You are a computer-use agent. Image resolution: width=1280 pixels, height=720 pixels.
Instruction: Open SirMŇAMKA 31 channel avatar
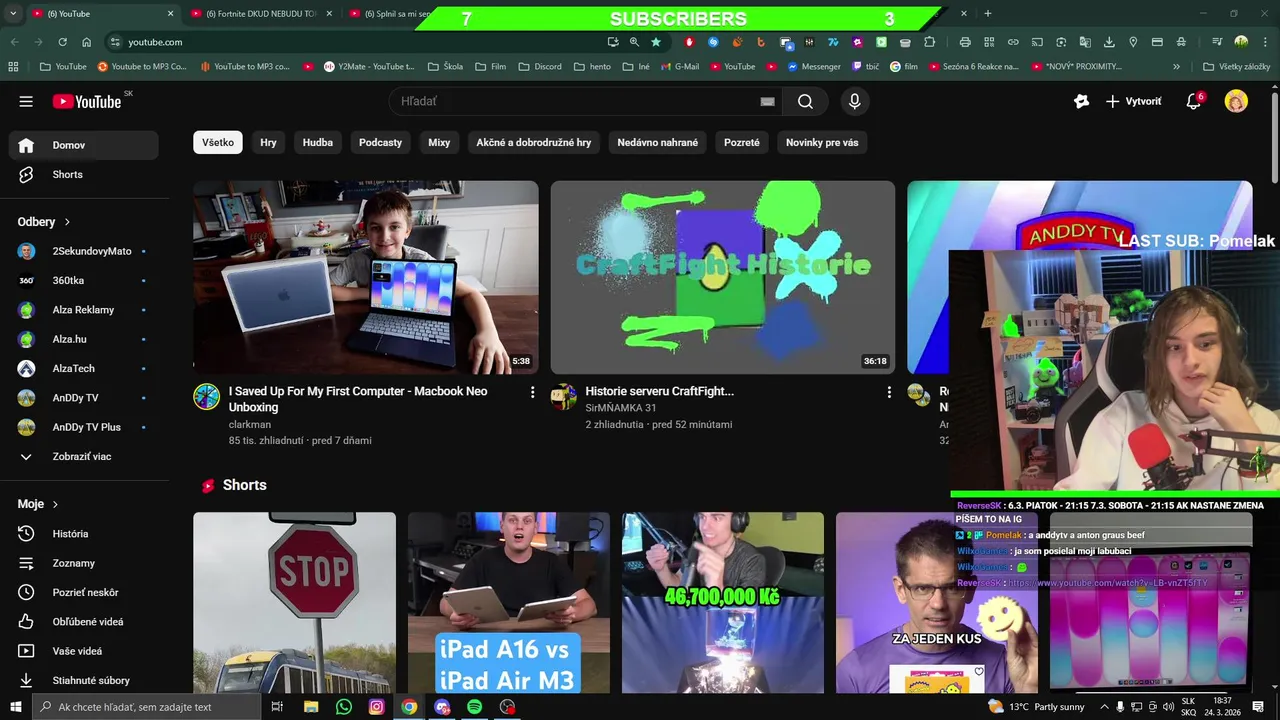pyautogui.click(x=564, y=397)
